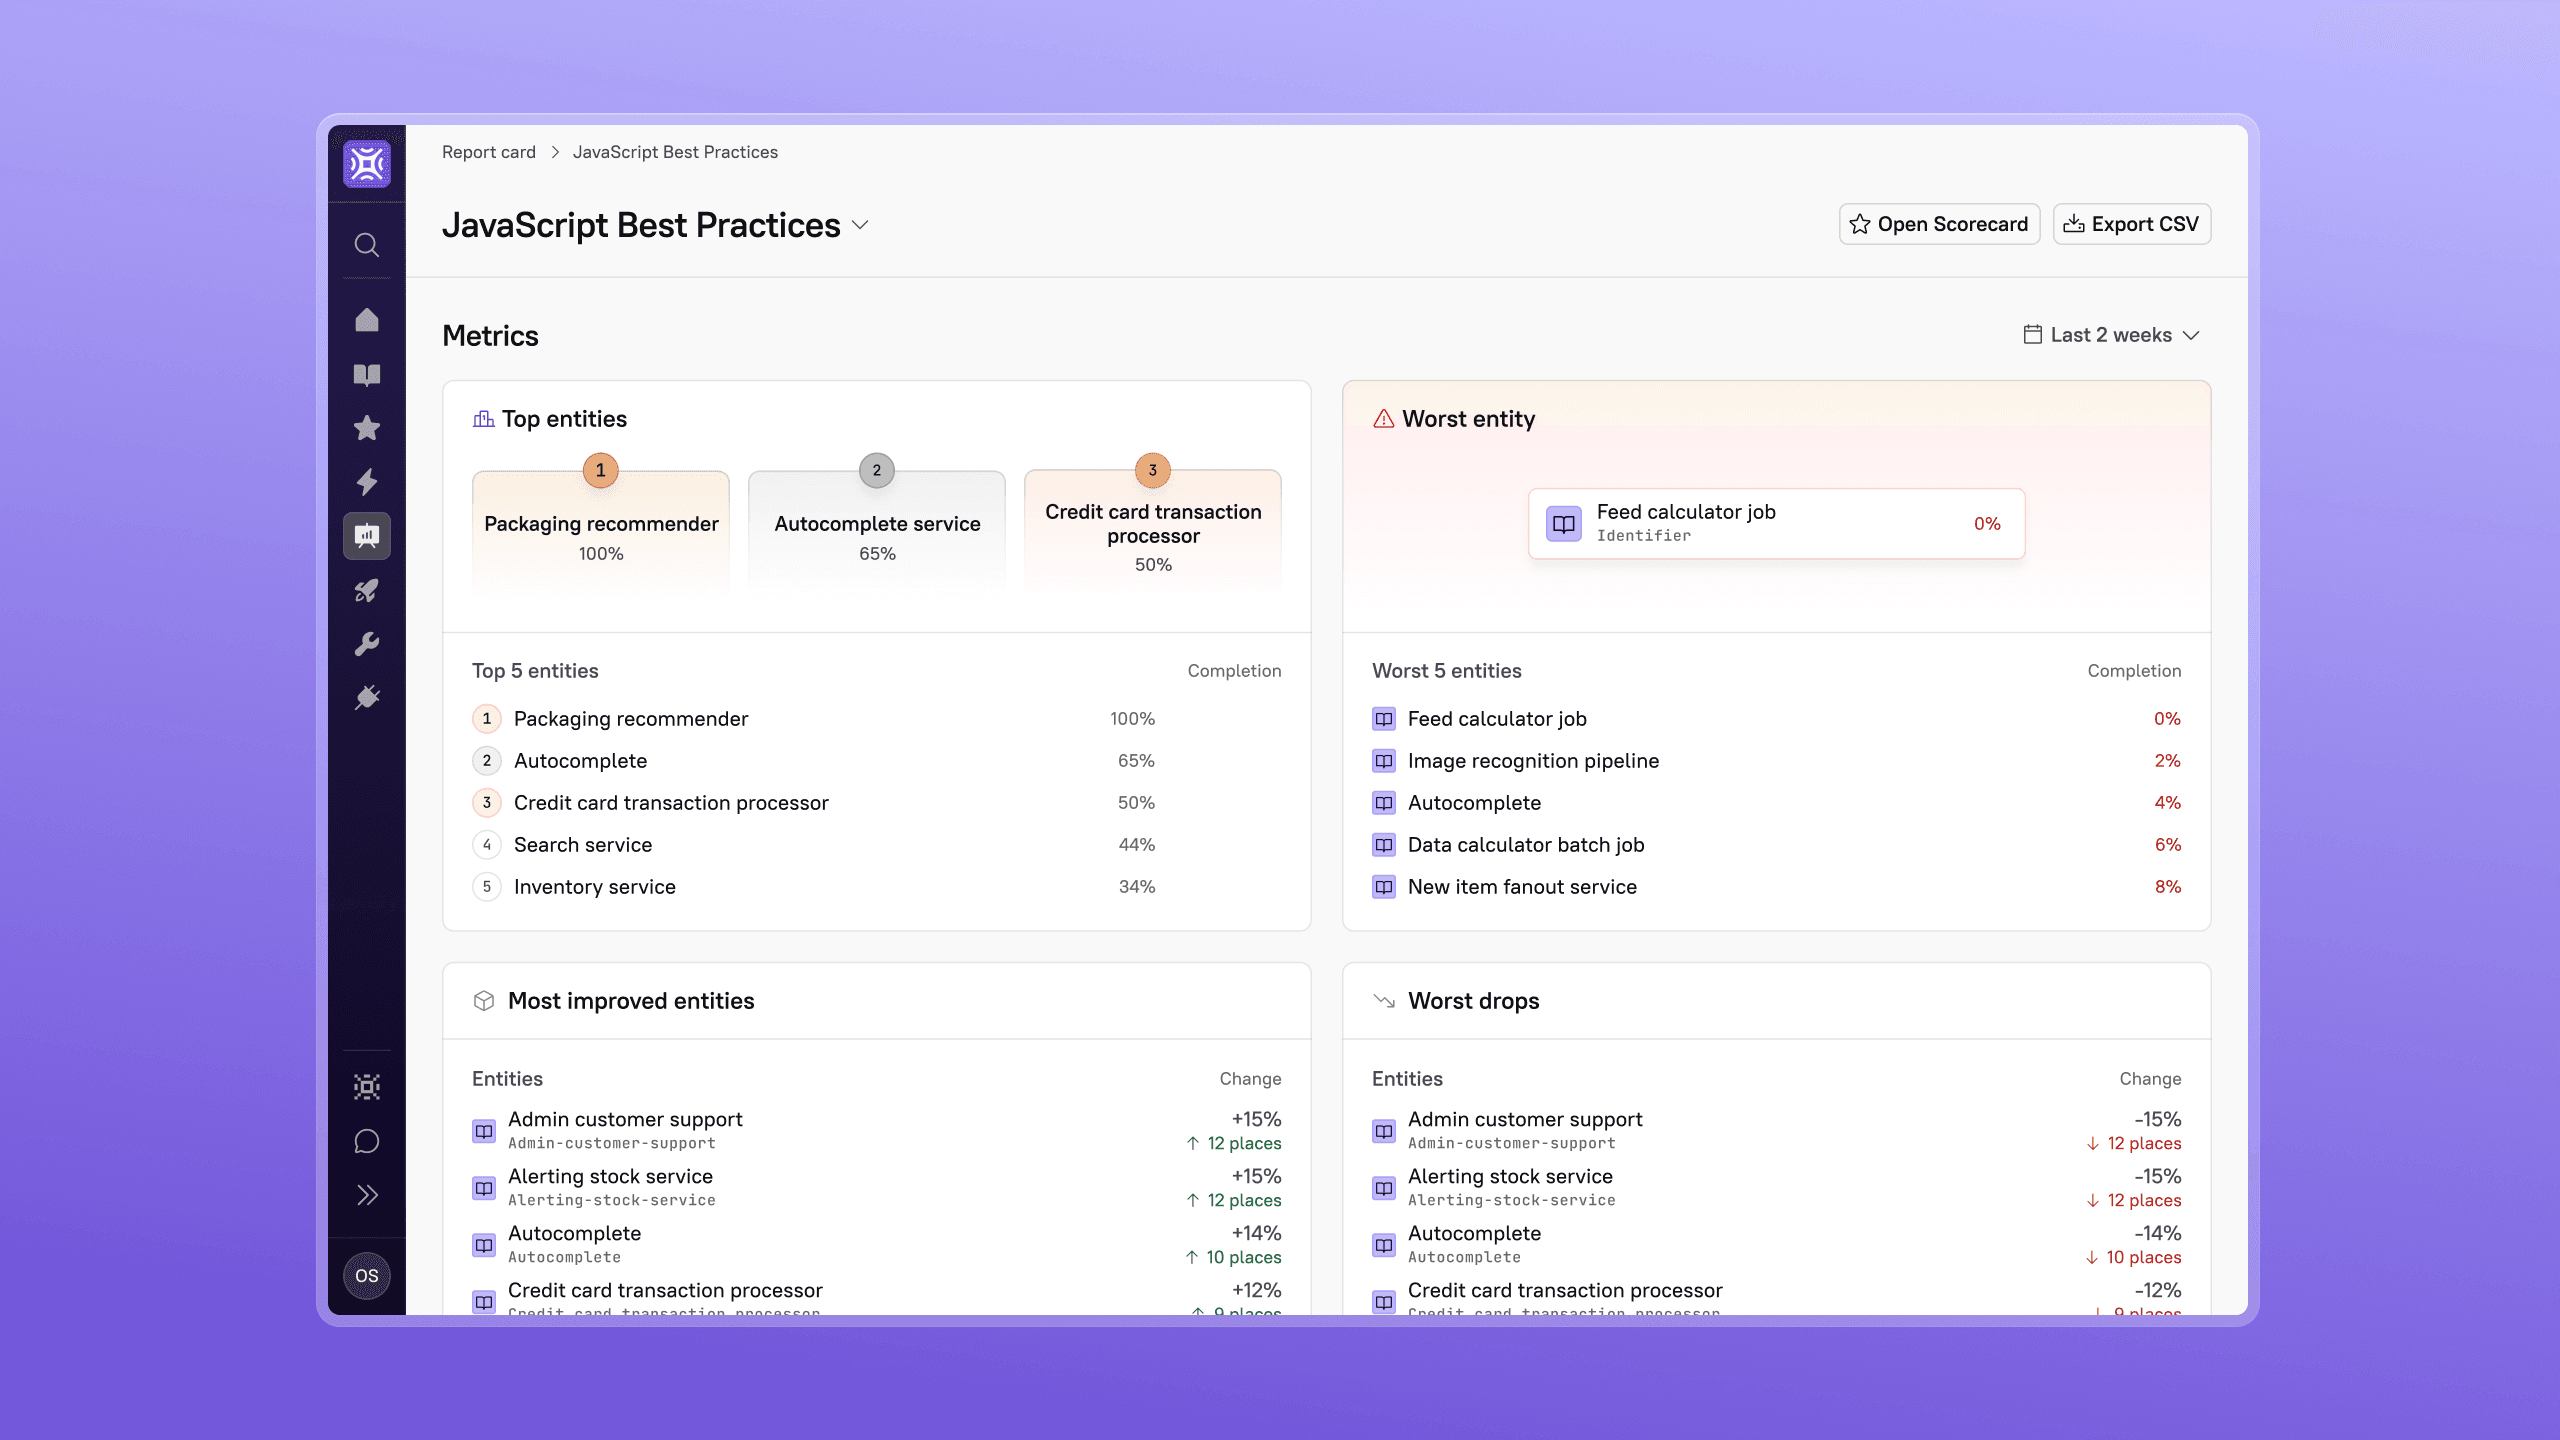Select Image recognition pipeline row
The height and width of the screenshot is (1440, 2560).
pyautogui.click(x=1777, y=761)
